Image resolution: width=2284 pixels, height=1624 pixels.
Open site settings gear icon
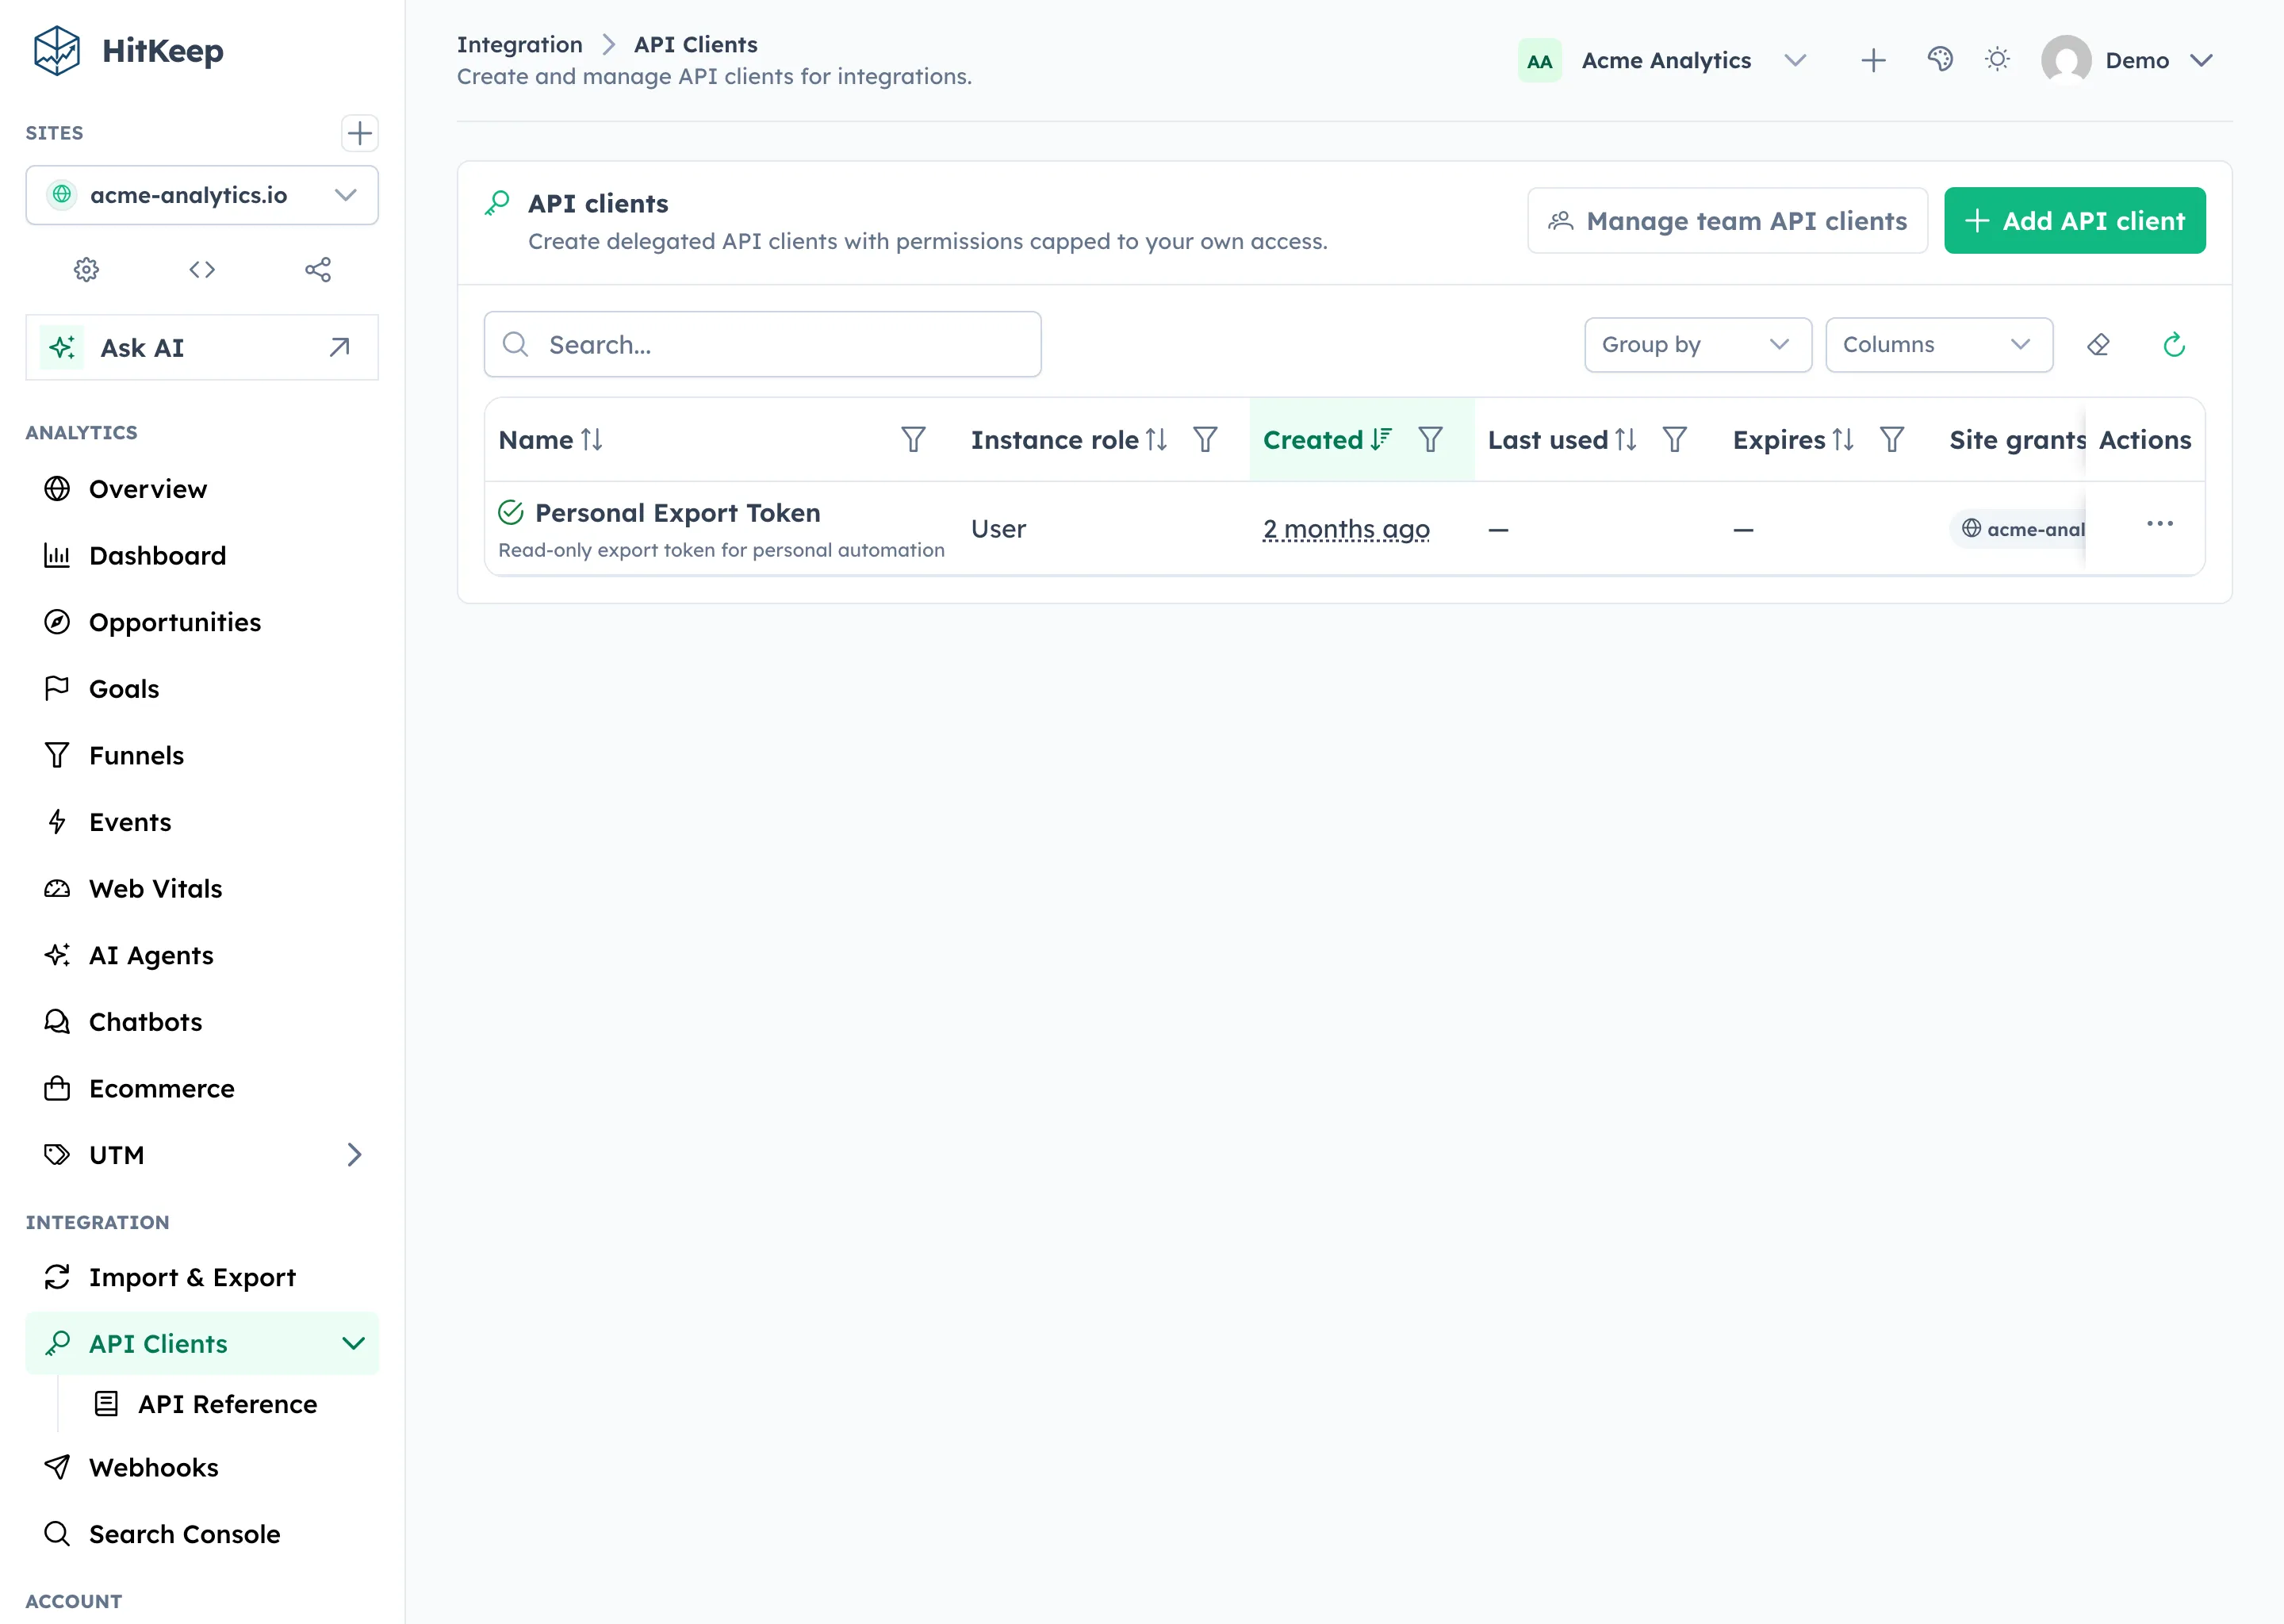coord(87,269)
